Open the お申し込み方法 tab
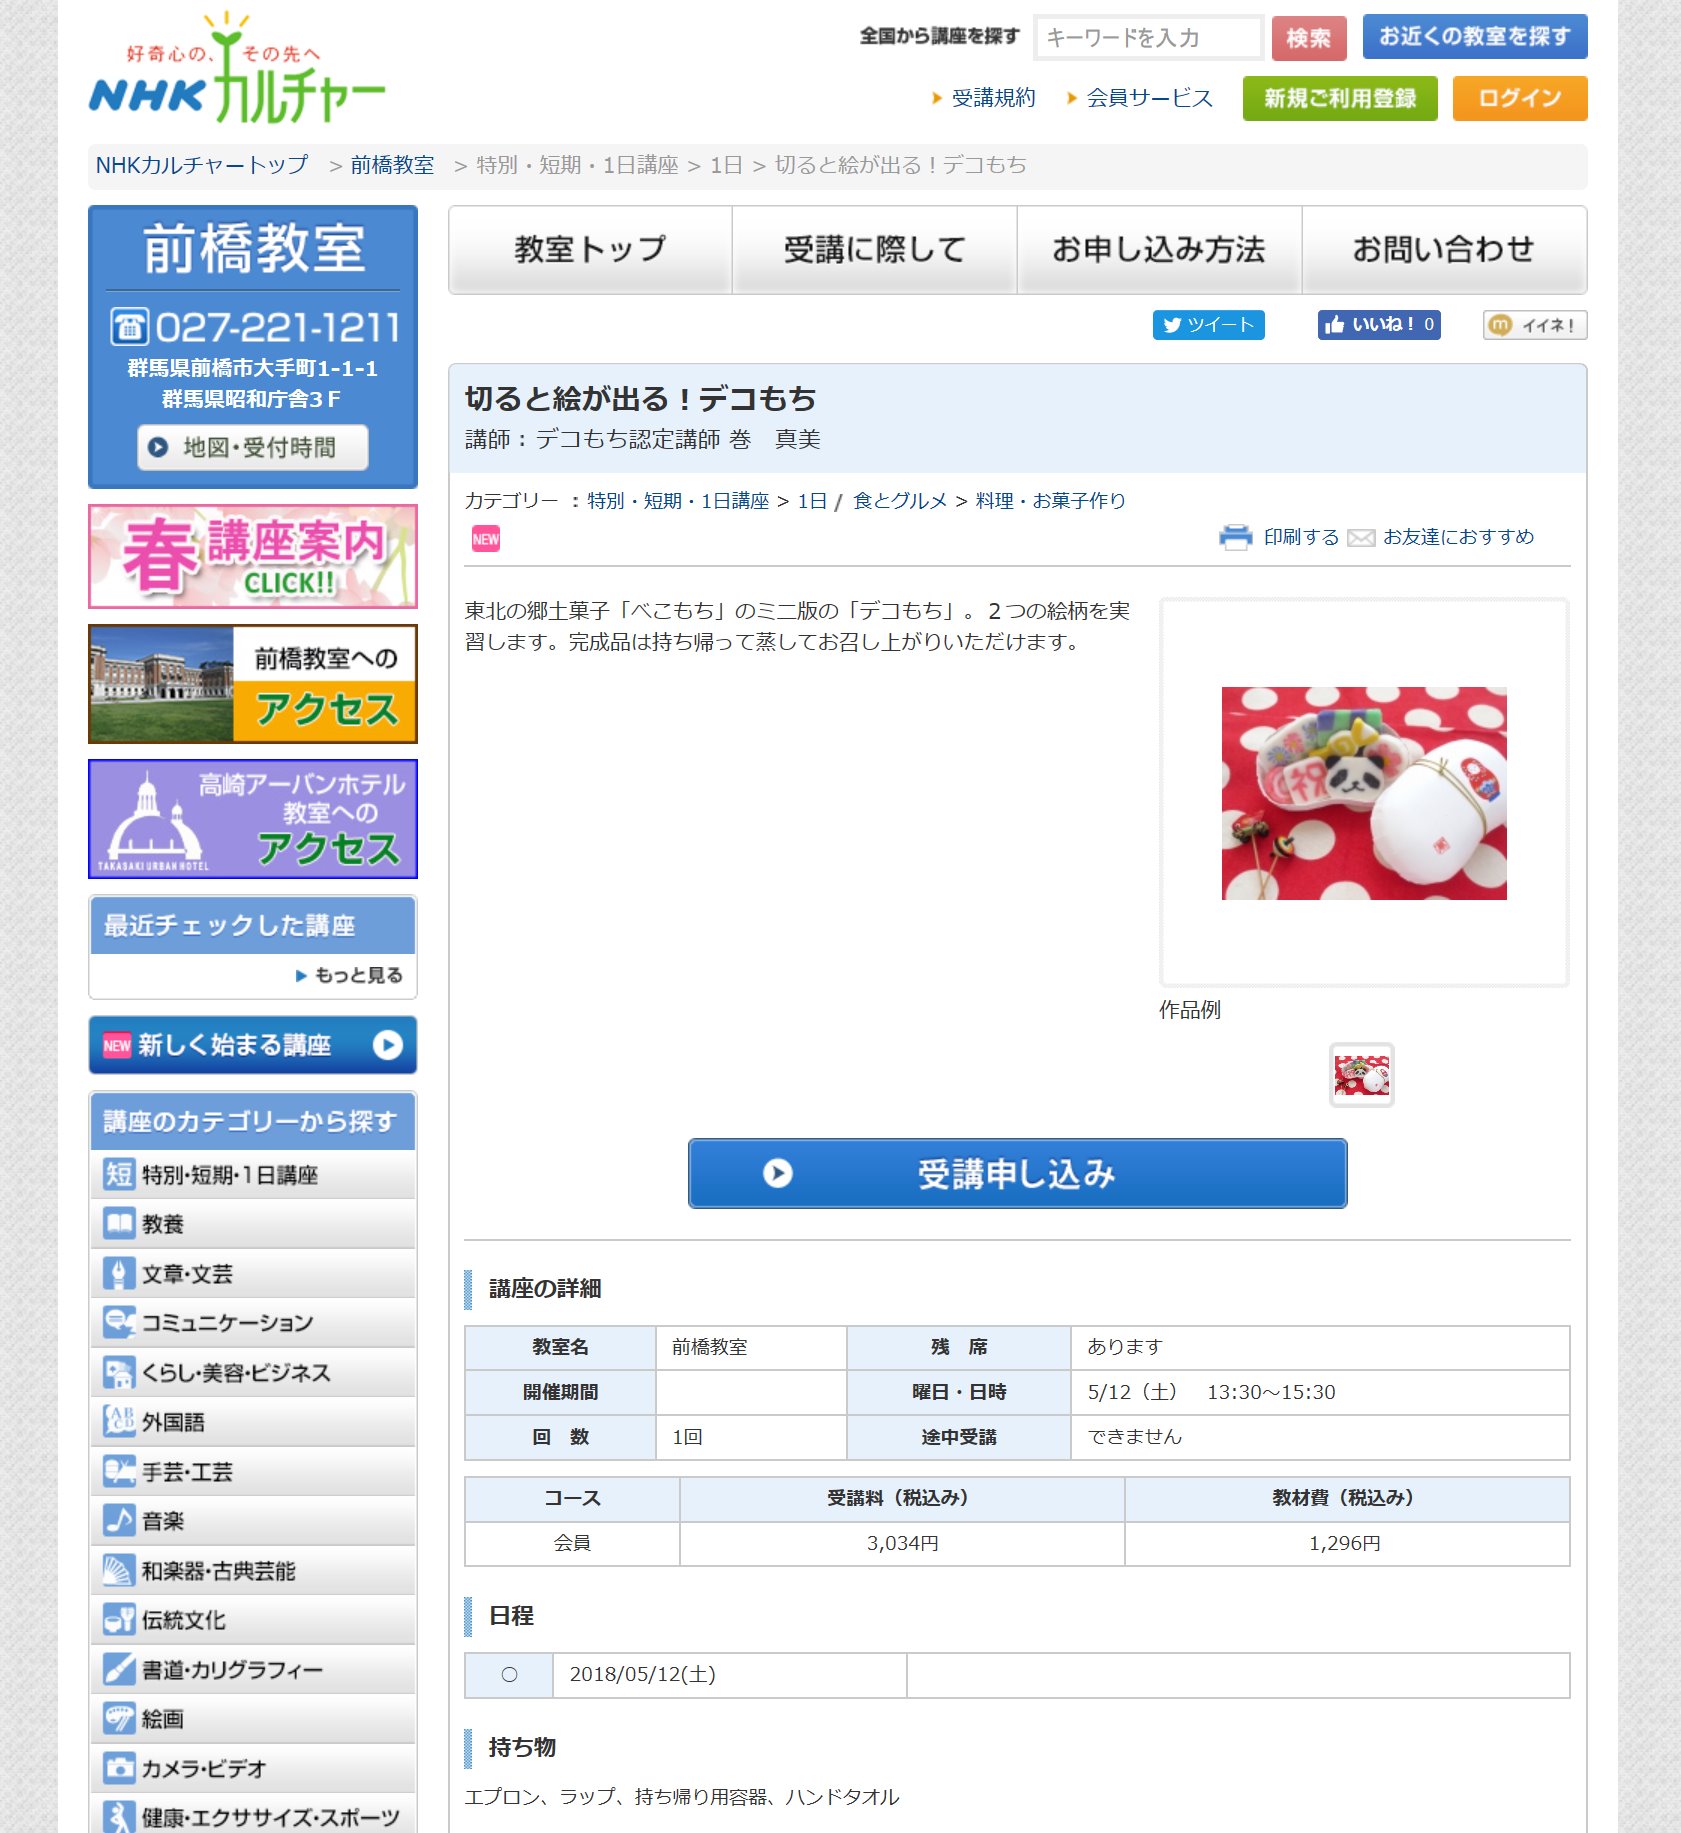 click(x=1159, y=250)
